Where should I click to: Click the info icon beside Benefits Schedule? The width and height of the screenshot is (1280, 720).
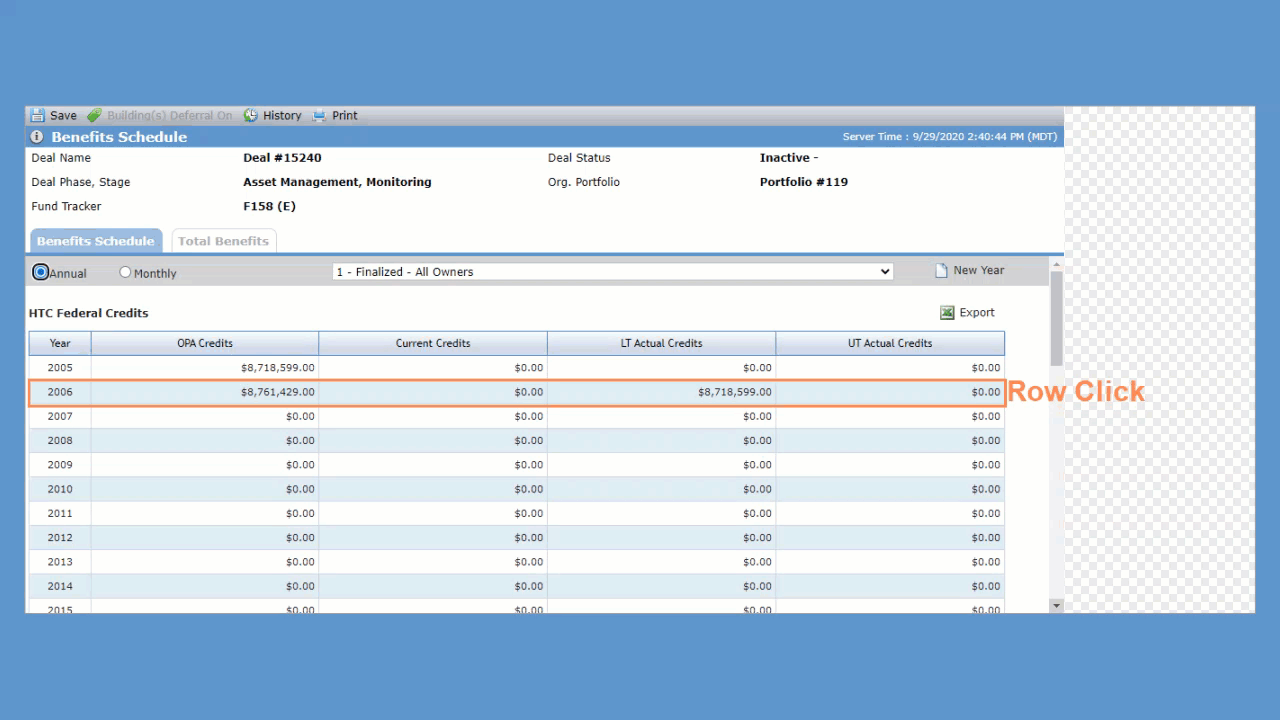click(x=37, y=137)
